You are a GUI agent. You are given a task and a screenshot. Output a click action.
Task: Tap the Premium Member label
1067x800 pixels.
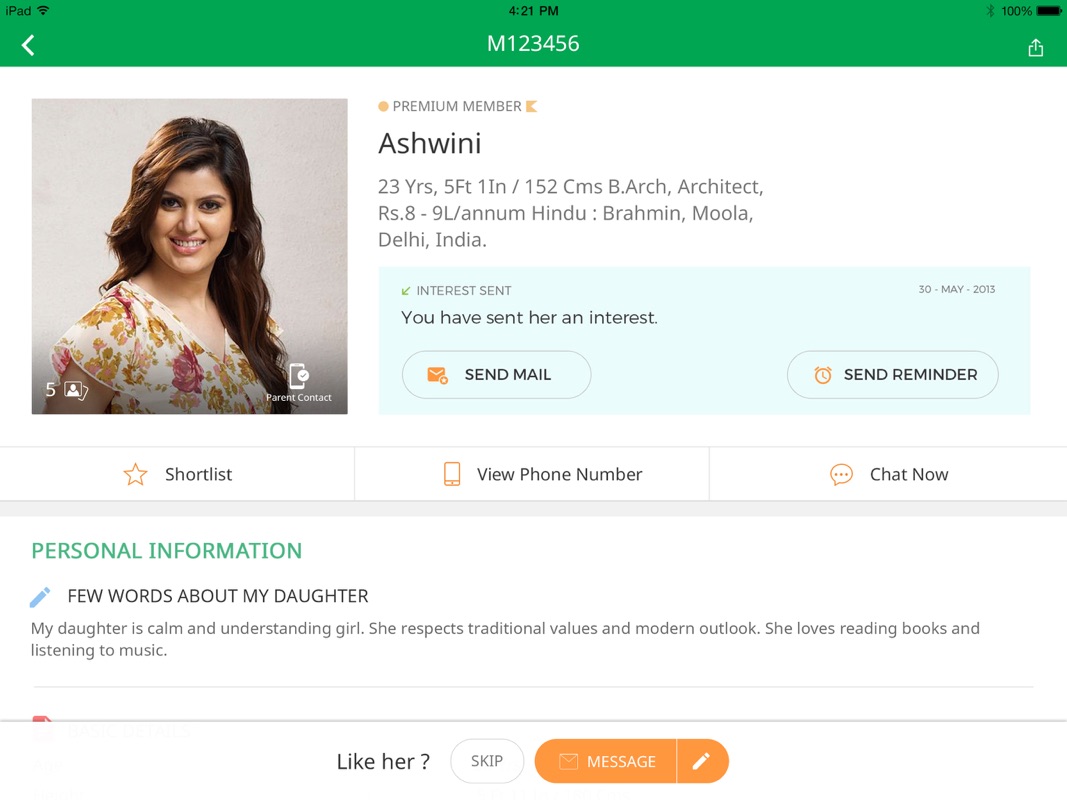click(457, 106)
